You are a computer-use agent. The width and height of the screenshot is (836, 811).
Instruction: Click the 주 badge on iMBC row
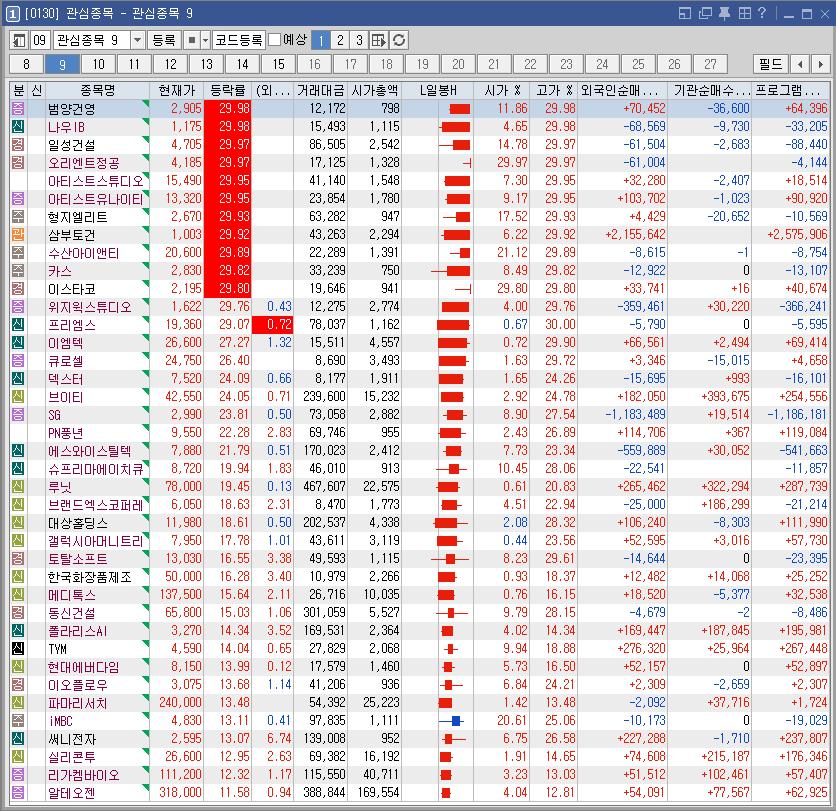18,721
